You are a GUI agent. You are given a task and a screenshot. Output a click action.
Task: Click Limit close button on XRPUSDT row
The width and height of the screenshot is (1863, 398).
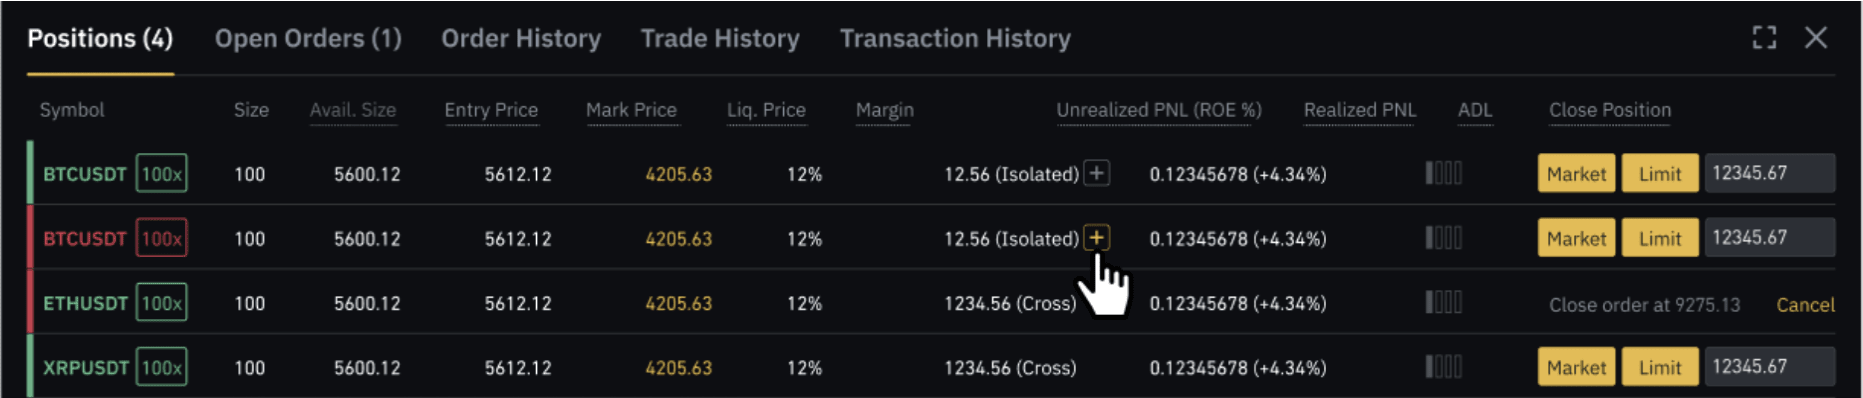(x=1660, y=367)
